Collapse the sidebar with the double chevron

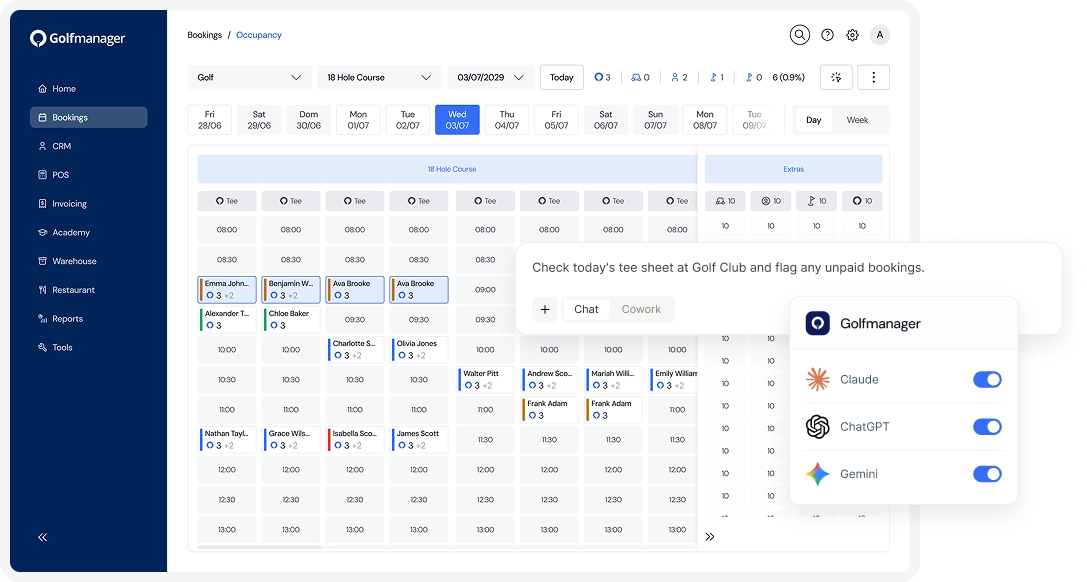pos(42,537)
